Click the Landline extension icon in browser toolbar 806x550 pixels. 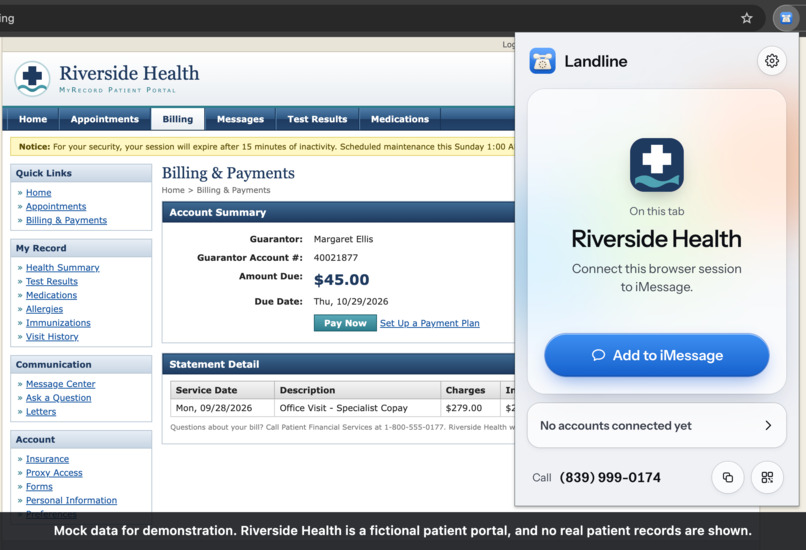(x=785, y=19)
